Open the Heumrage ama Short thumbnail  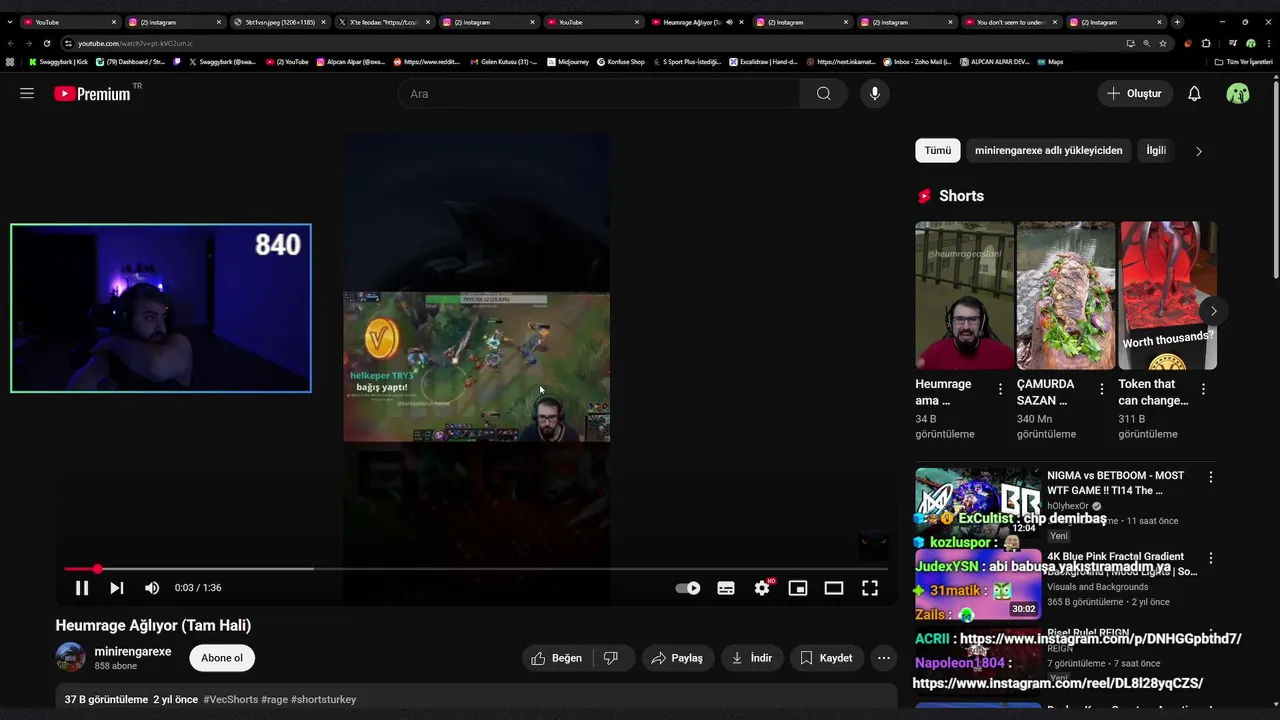click(x=964, y=296)
